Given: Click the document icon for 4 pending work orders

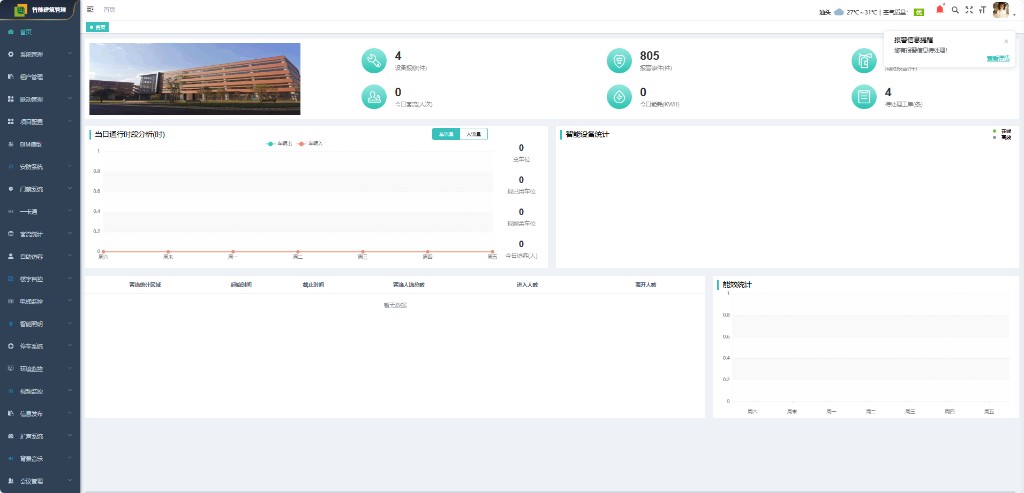Looking at the screenshot, I should pyautogui.click(x=864, y=97).
